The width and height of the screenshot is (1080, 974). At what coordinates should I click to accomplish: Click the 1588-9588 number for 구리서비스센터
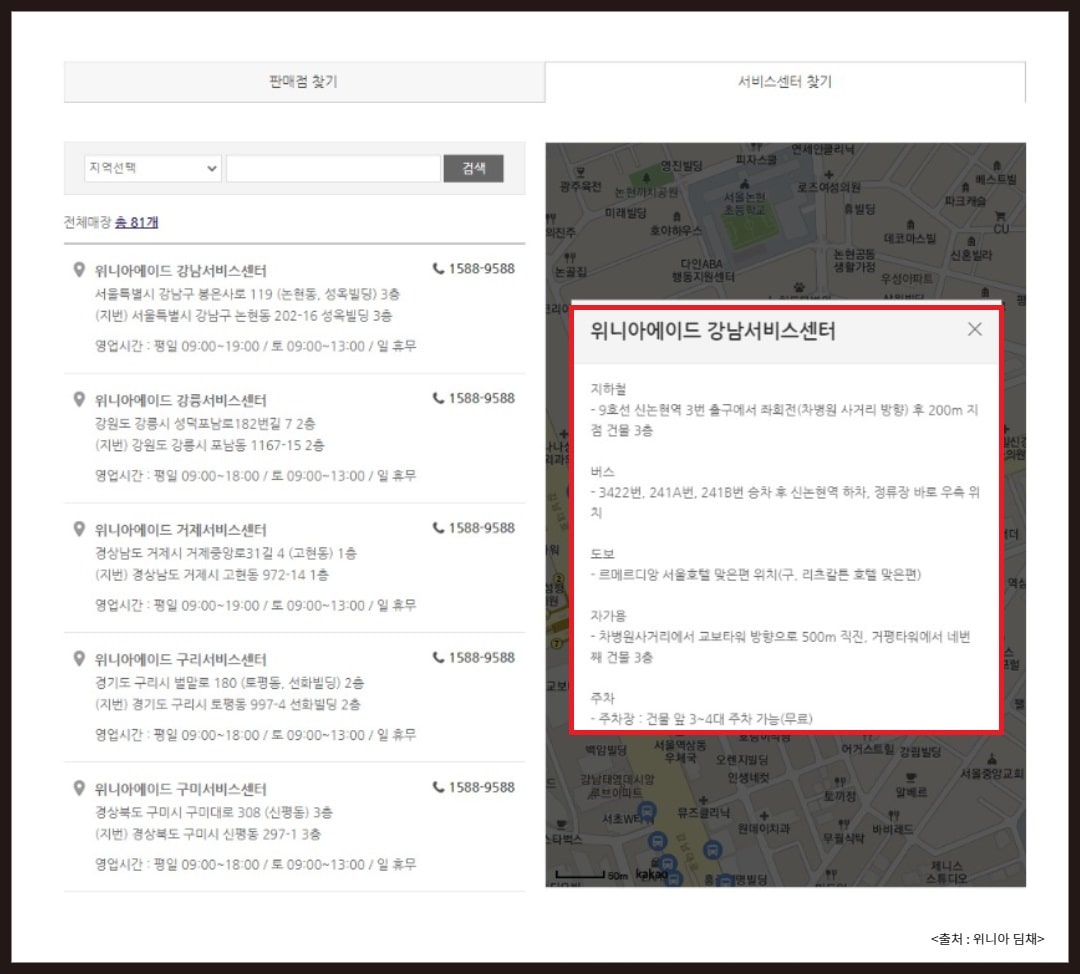[x=481, y=657]
